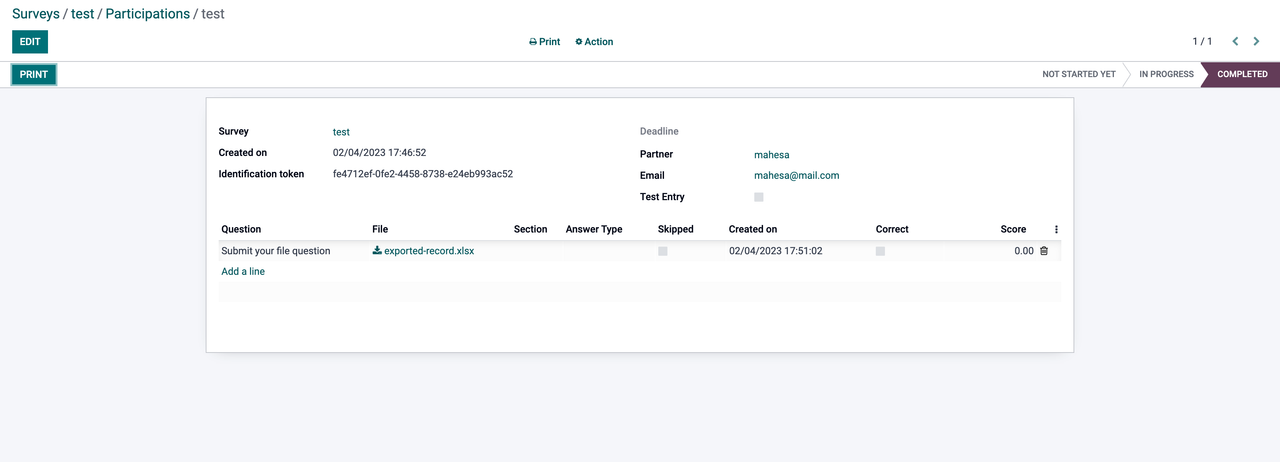Screen dimensions: 1280x462
Task: Delete the Submit your file question row
Action: [x=1044, y=251]
